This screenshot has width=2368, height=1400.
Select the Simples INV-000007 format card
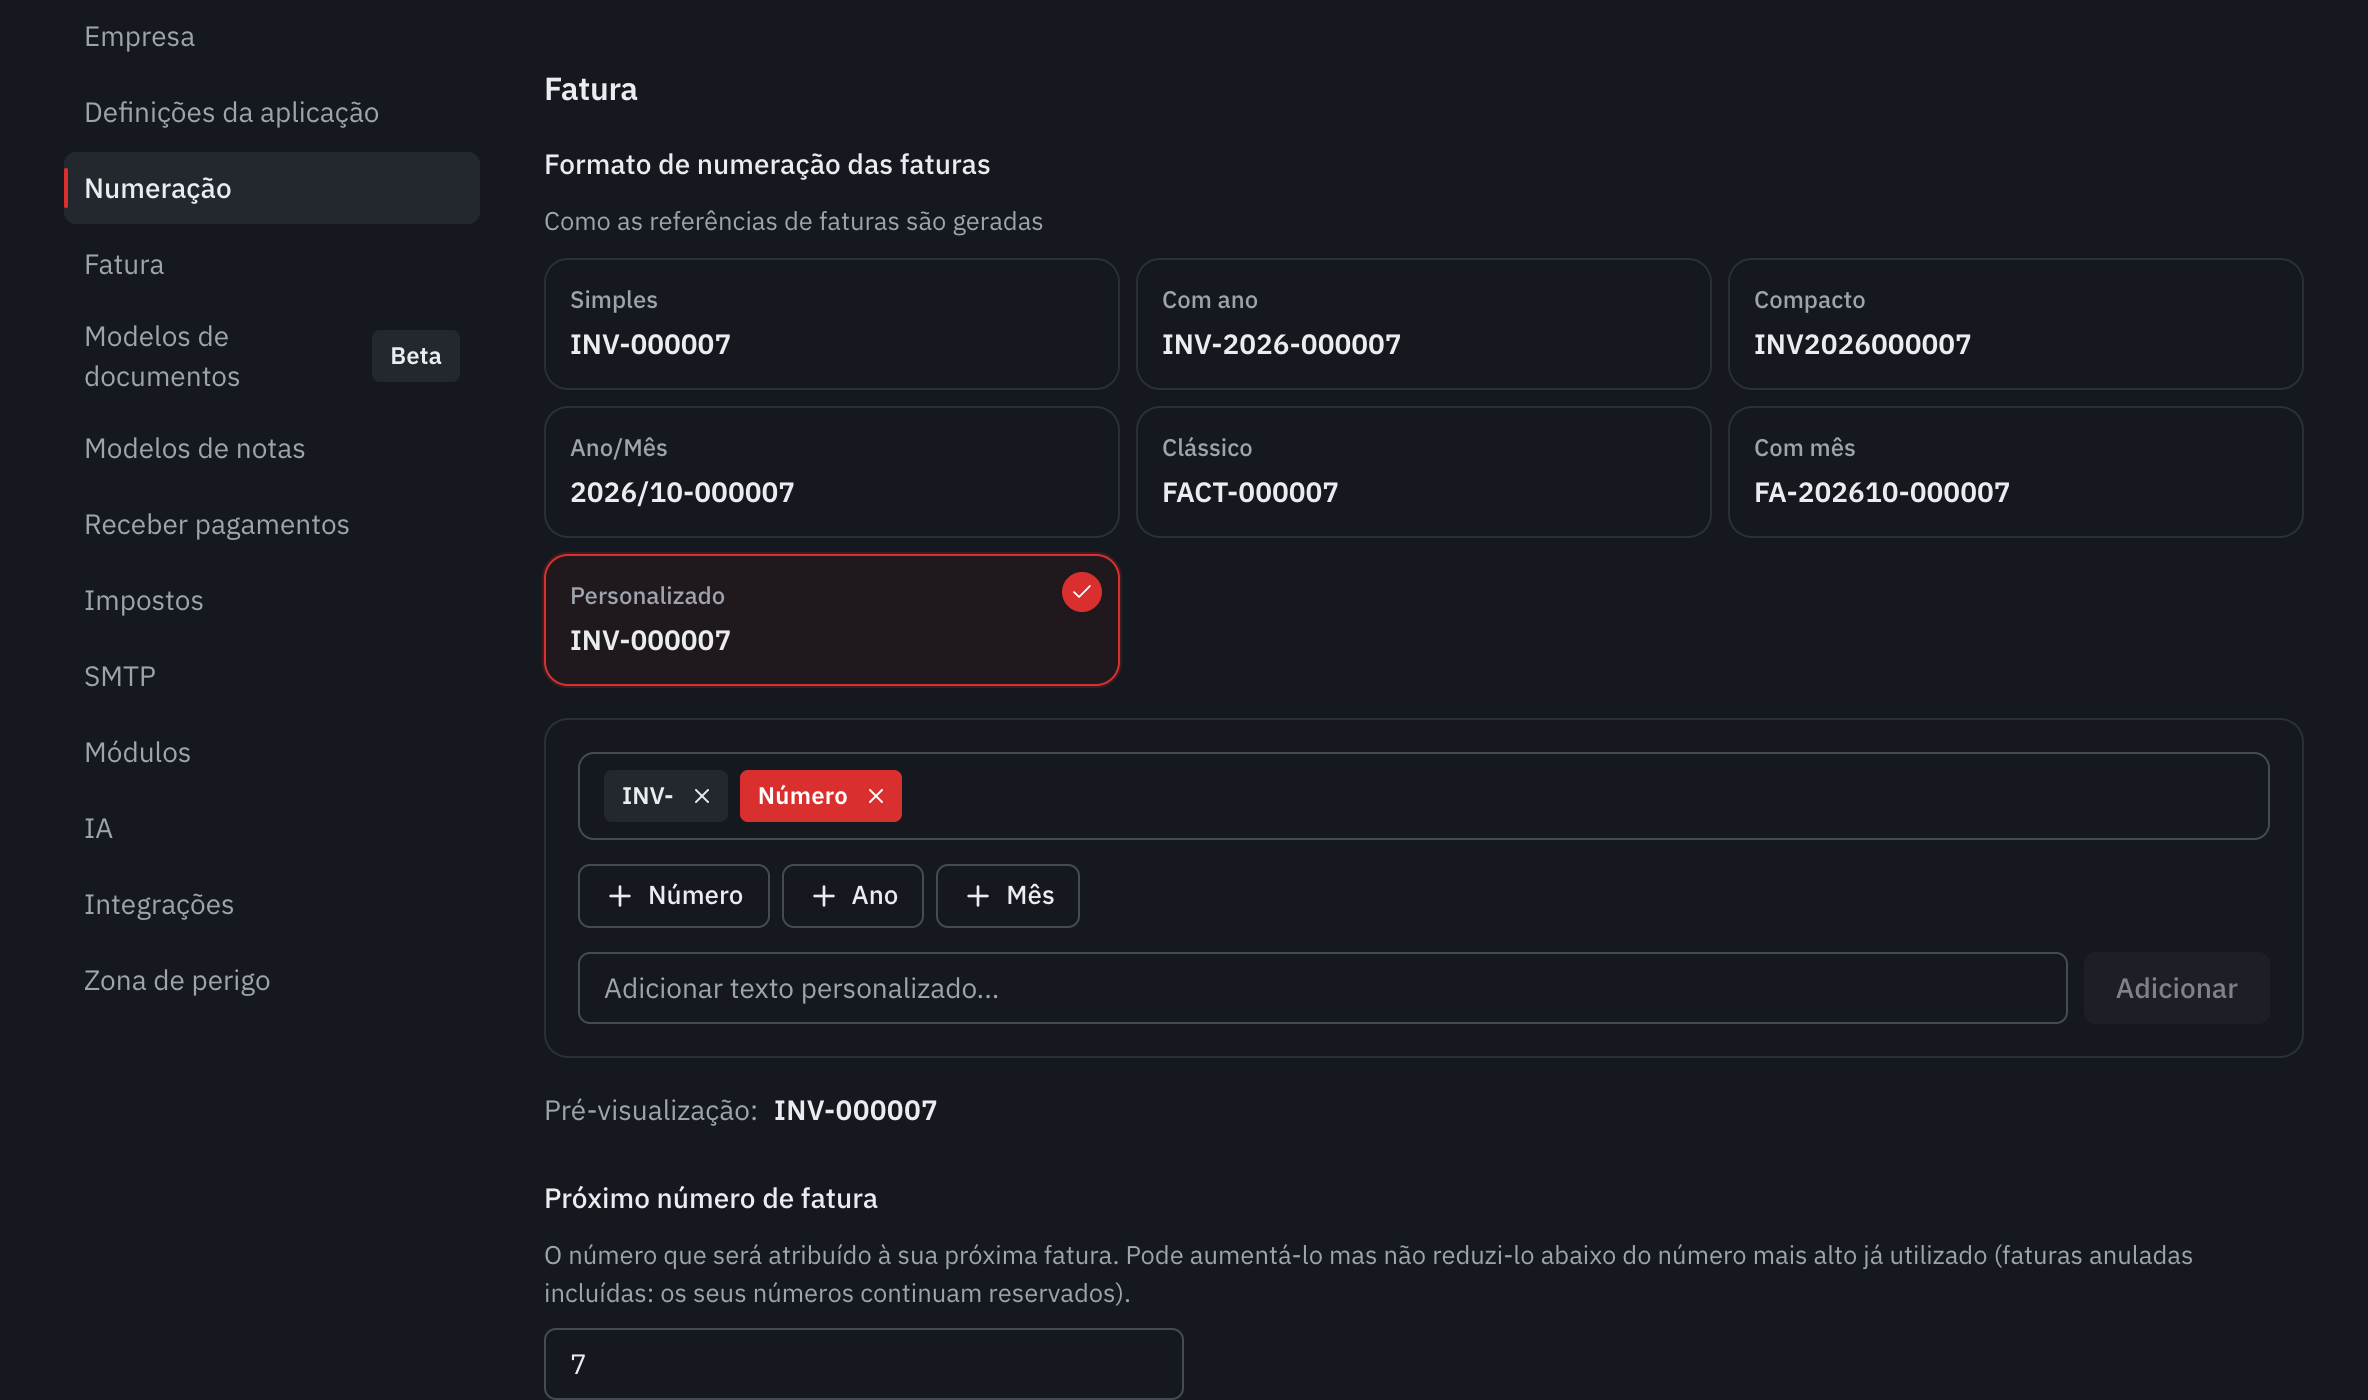(832, 324)
